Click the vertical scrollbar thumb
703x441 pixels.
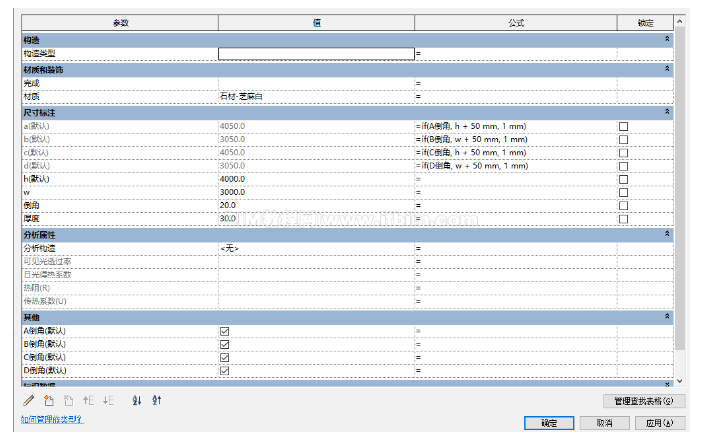tap(680, 188)
